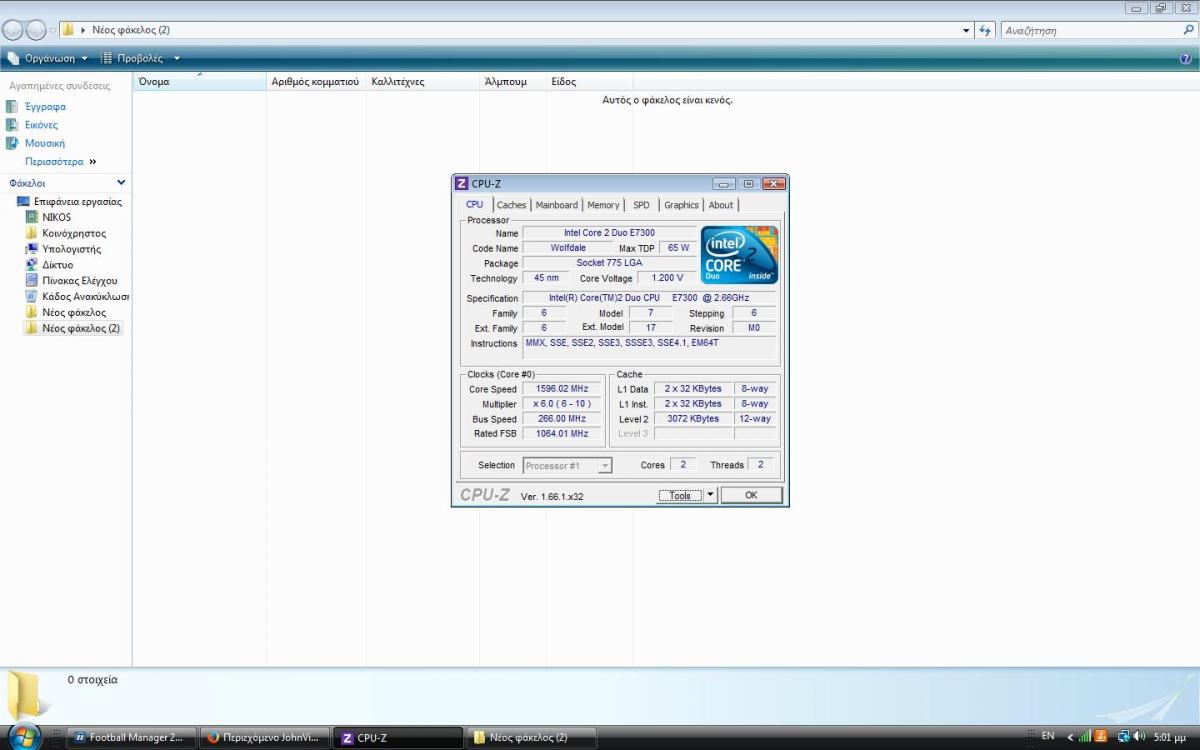Switch to the SPD tab in CPU-Z

[x=641, y=205]
